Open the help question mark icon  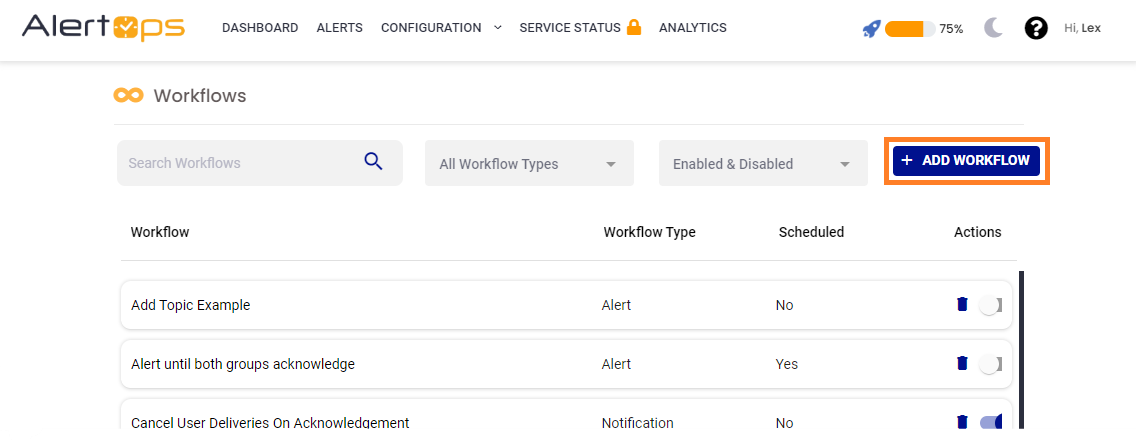pos(1036,28)
